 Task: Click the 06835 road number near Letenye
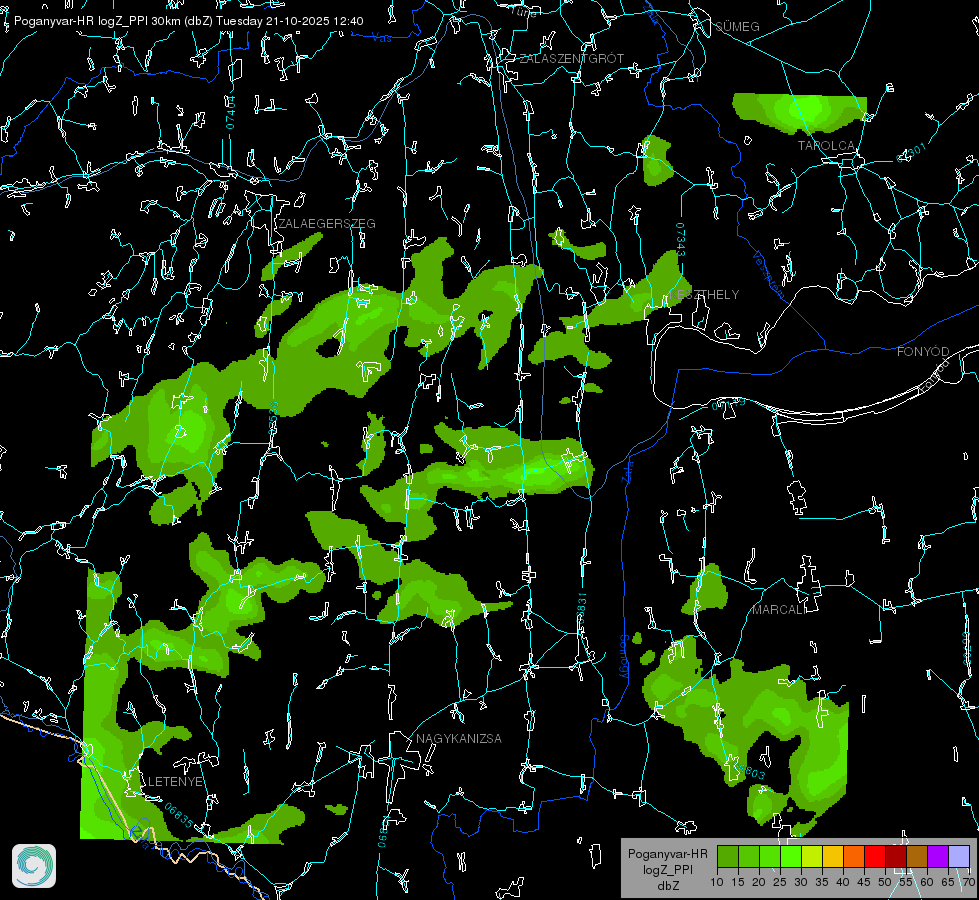tap(179, 815)
